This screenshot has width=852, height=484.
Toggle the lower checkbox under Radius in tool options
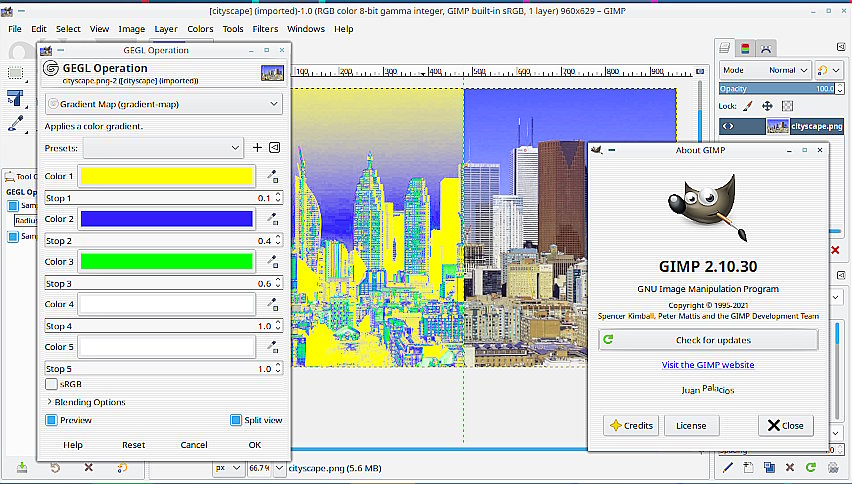coord(13,236)
